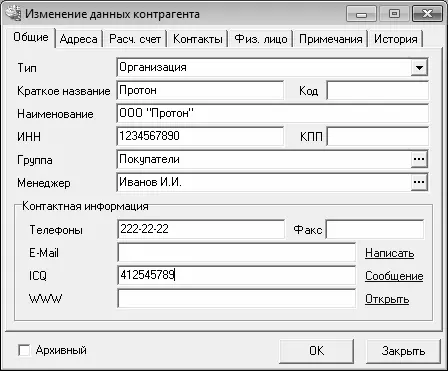Open the Менеджер selection ellipsis button
The width and height of the screenshot is (448, 371).
(419, 182)
